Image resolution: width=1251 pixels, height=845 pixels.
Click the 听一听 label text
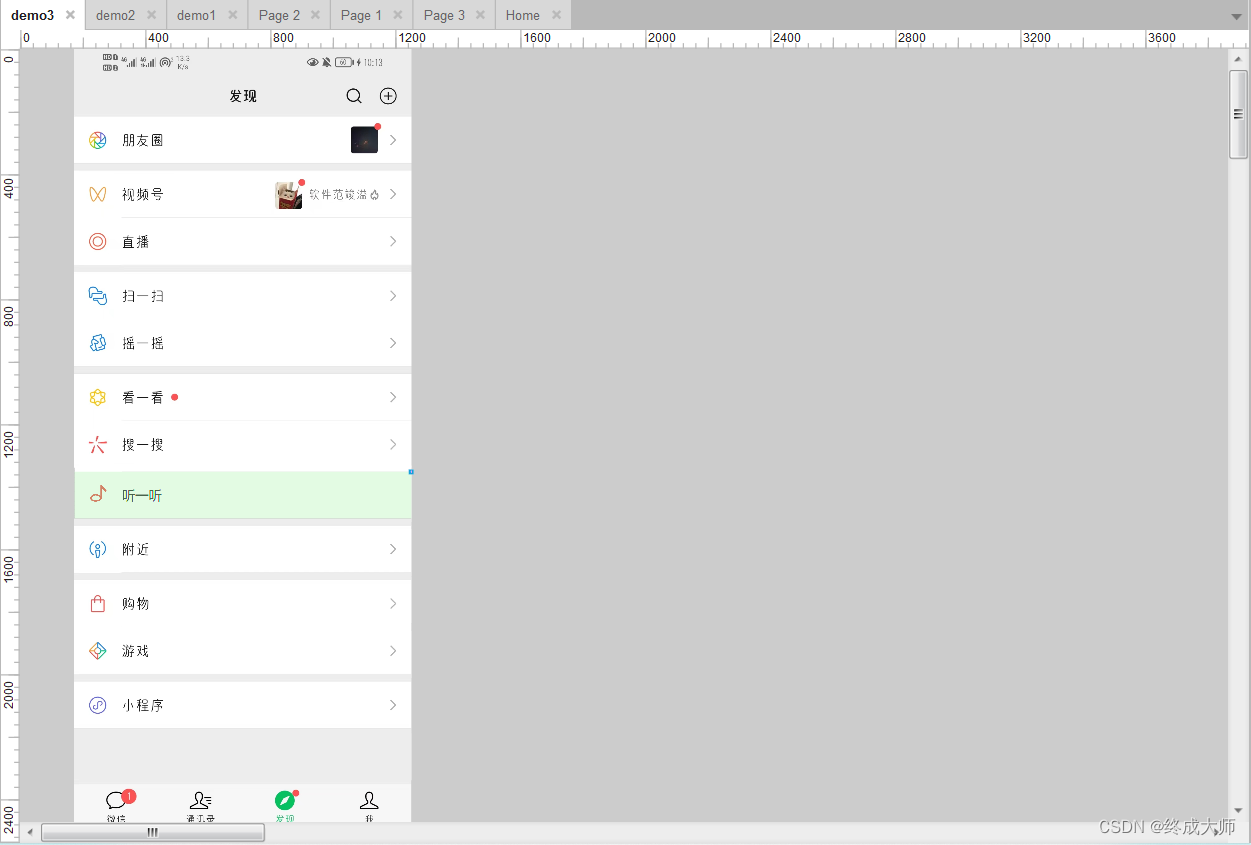(142, 496)
